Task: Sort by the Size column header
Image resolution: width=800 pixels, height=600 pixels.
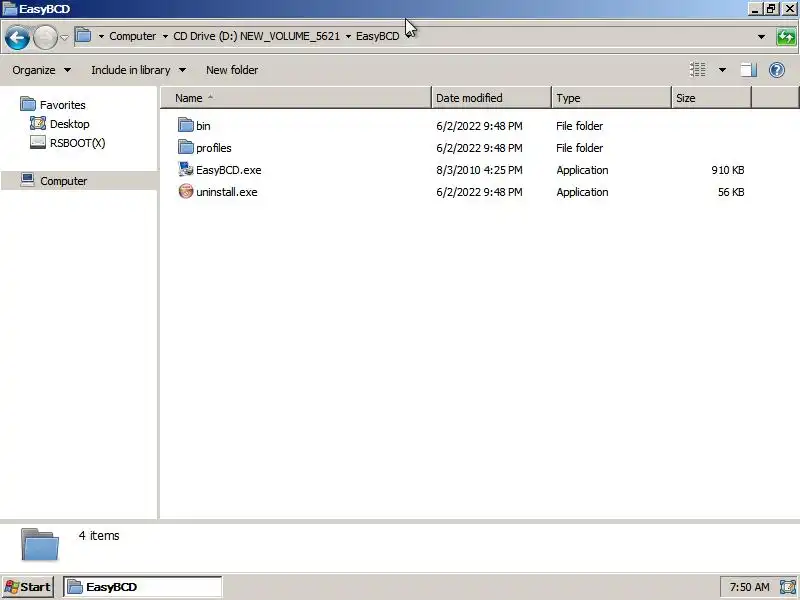Action: click(x=711, y=98)
